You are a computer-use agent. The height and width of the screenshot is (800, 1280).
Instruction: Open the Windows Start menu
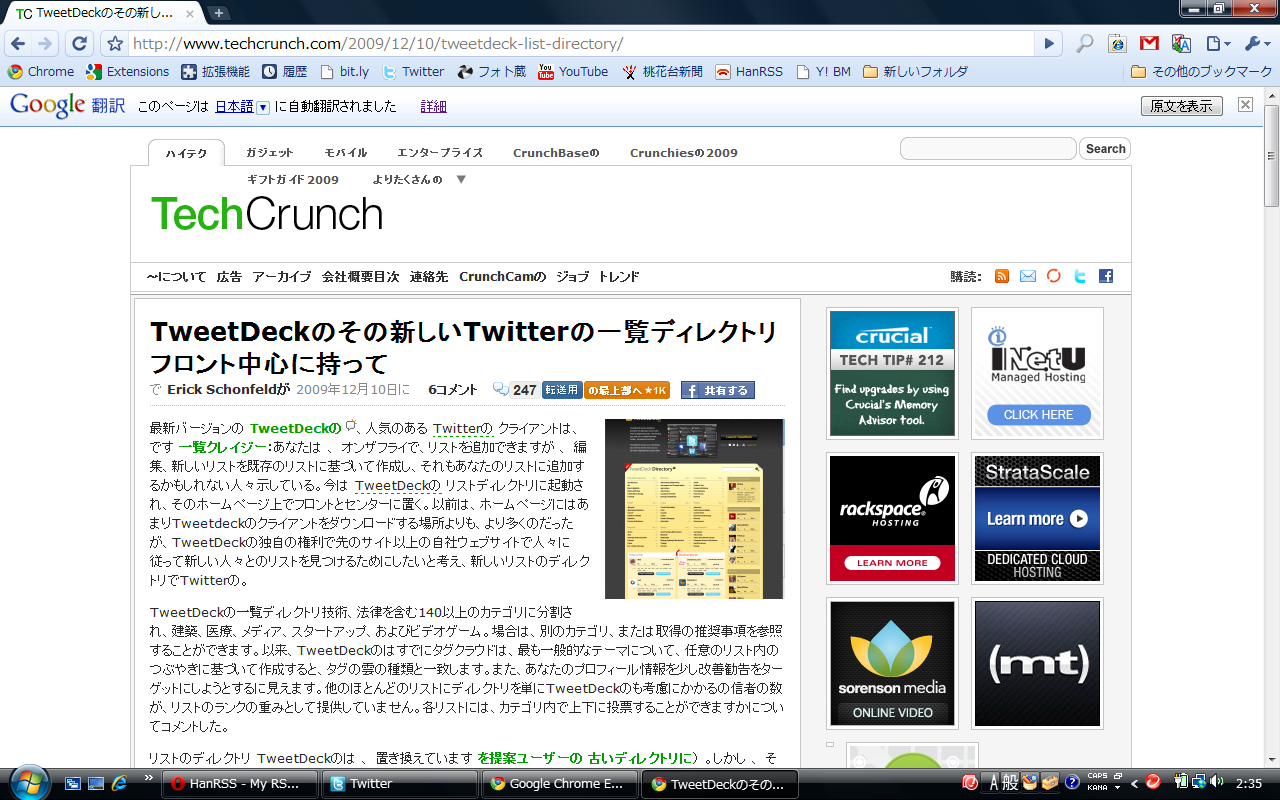coord(27,782)
